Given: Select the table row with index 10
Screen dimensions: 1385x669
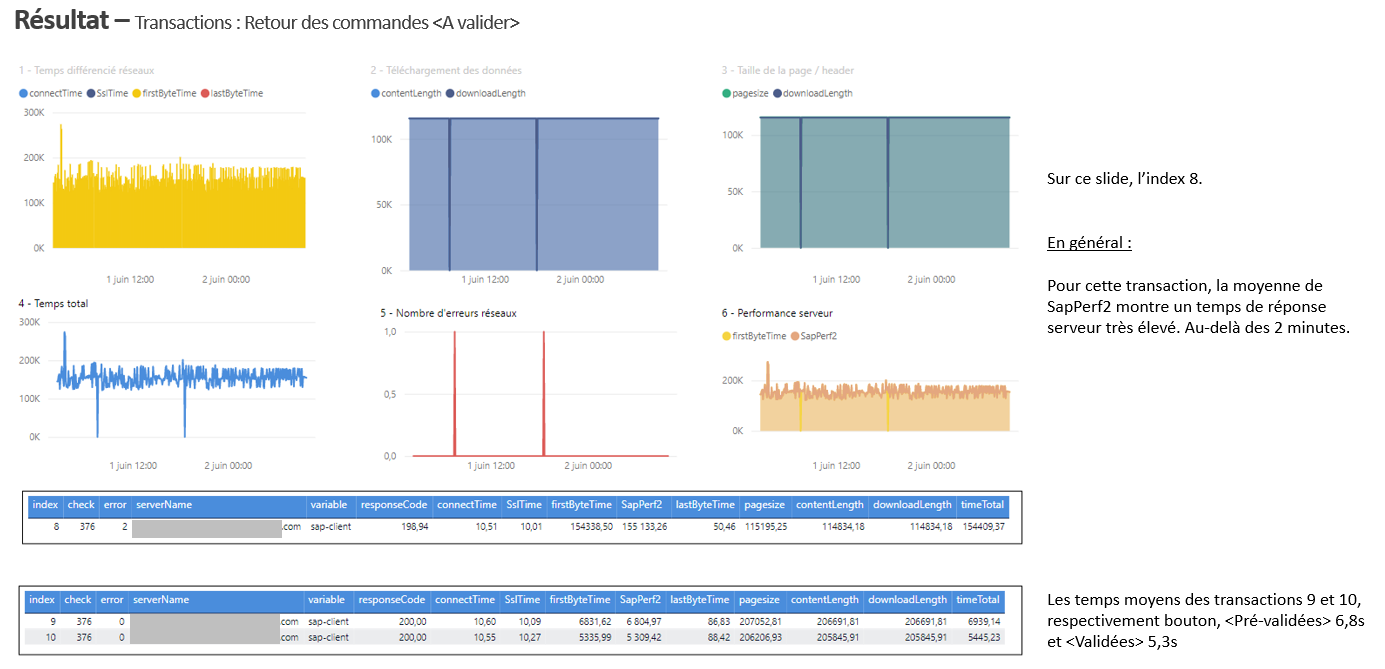Looking at the screenshot, I should [500, 636].
